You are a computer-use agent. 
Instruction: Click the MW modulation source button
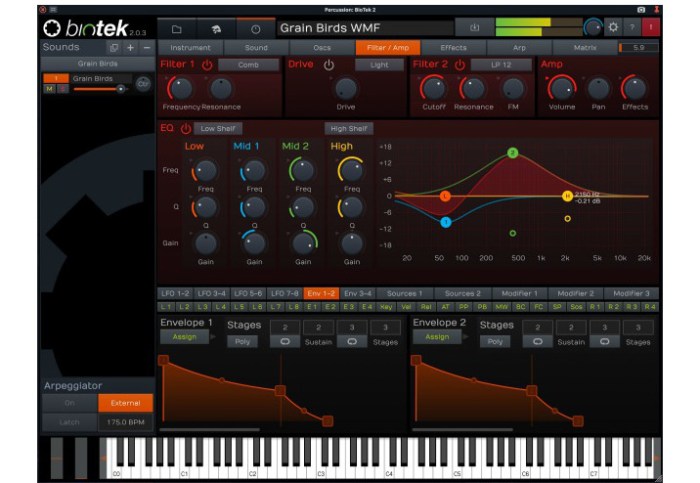click(502, 307)
